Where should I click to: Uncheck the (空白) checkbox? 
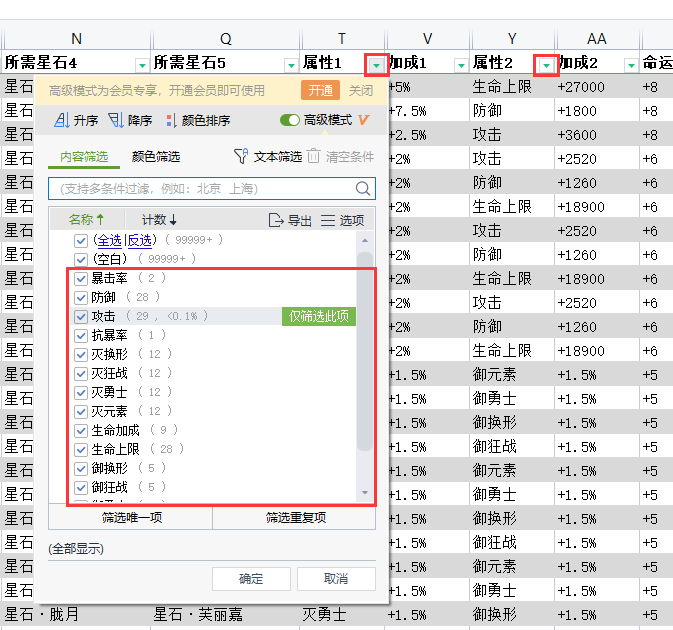[x=81, y=259]
